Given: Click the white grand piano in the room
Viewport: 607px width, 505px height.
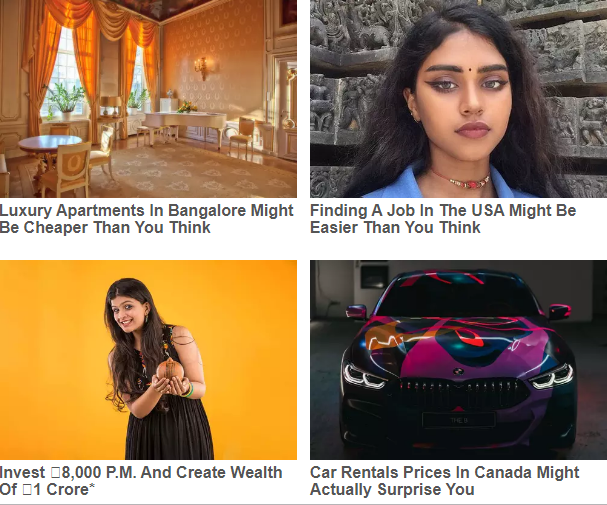Looking at the screenshot, I should 182,124.
